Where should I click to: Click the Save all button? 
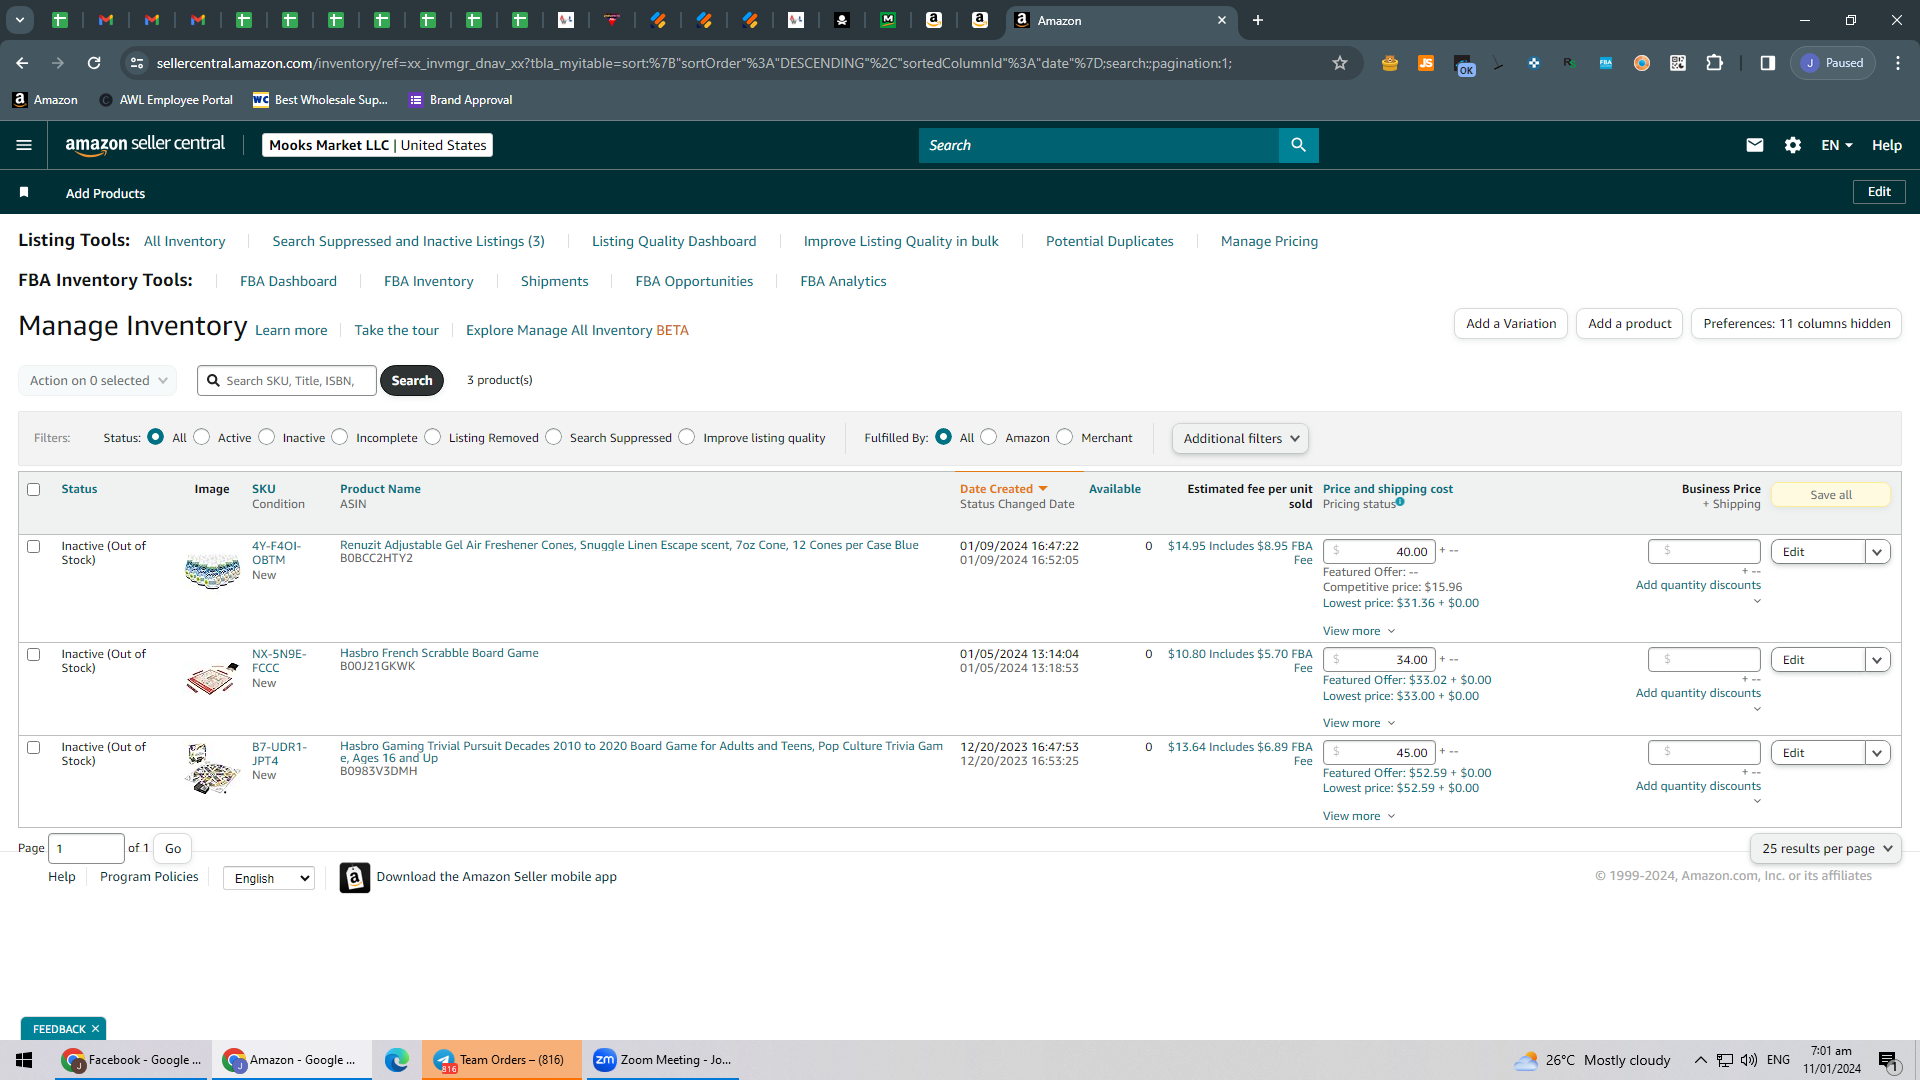[1831, 495]
